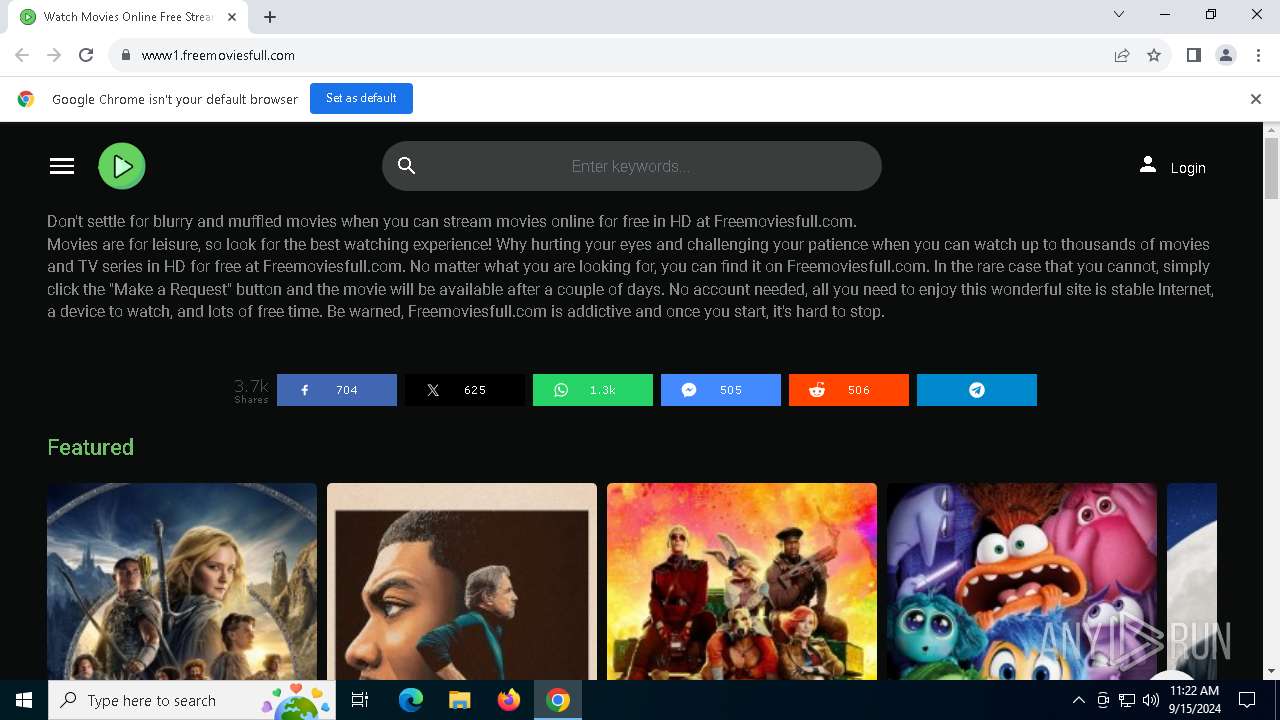Share on X button with 625
The width and height of the screenshot is (1280, 720).
(x=465, y=390)
